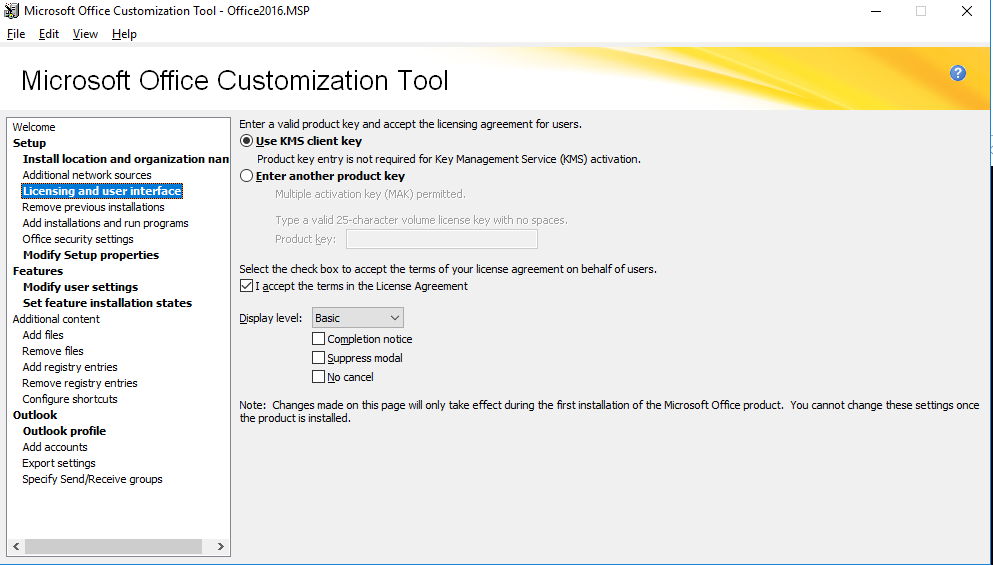Open the blue Help question mark icon
The width and height of the screenshot is (993, 565).
tap(958, 73)
